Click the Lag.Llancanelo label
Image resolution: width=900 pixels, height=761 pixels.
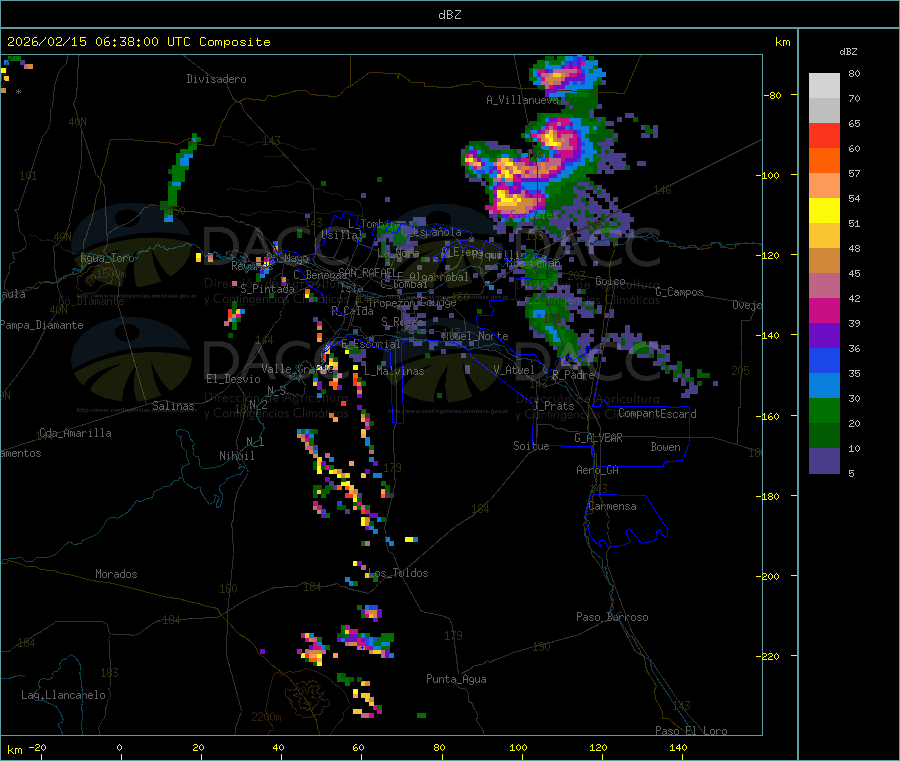[x=63, y=695]
